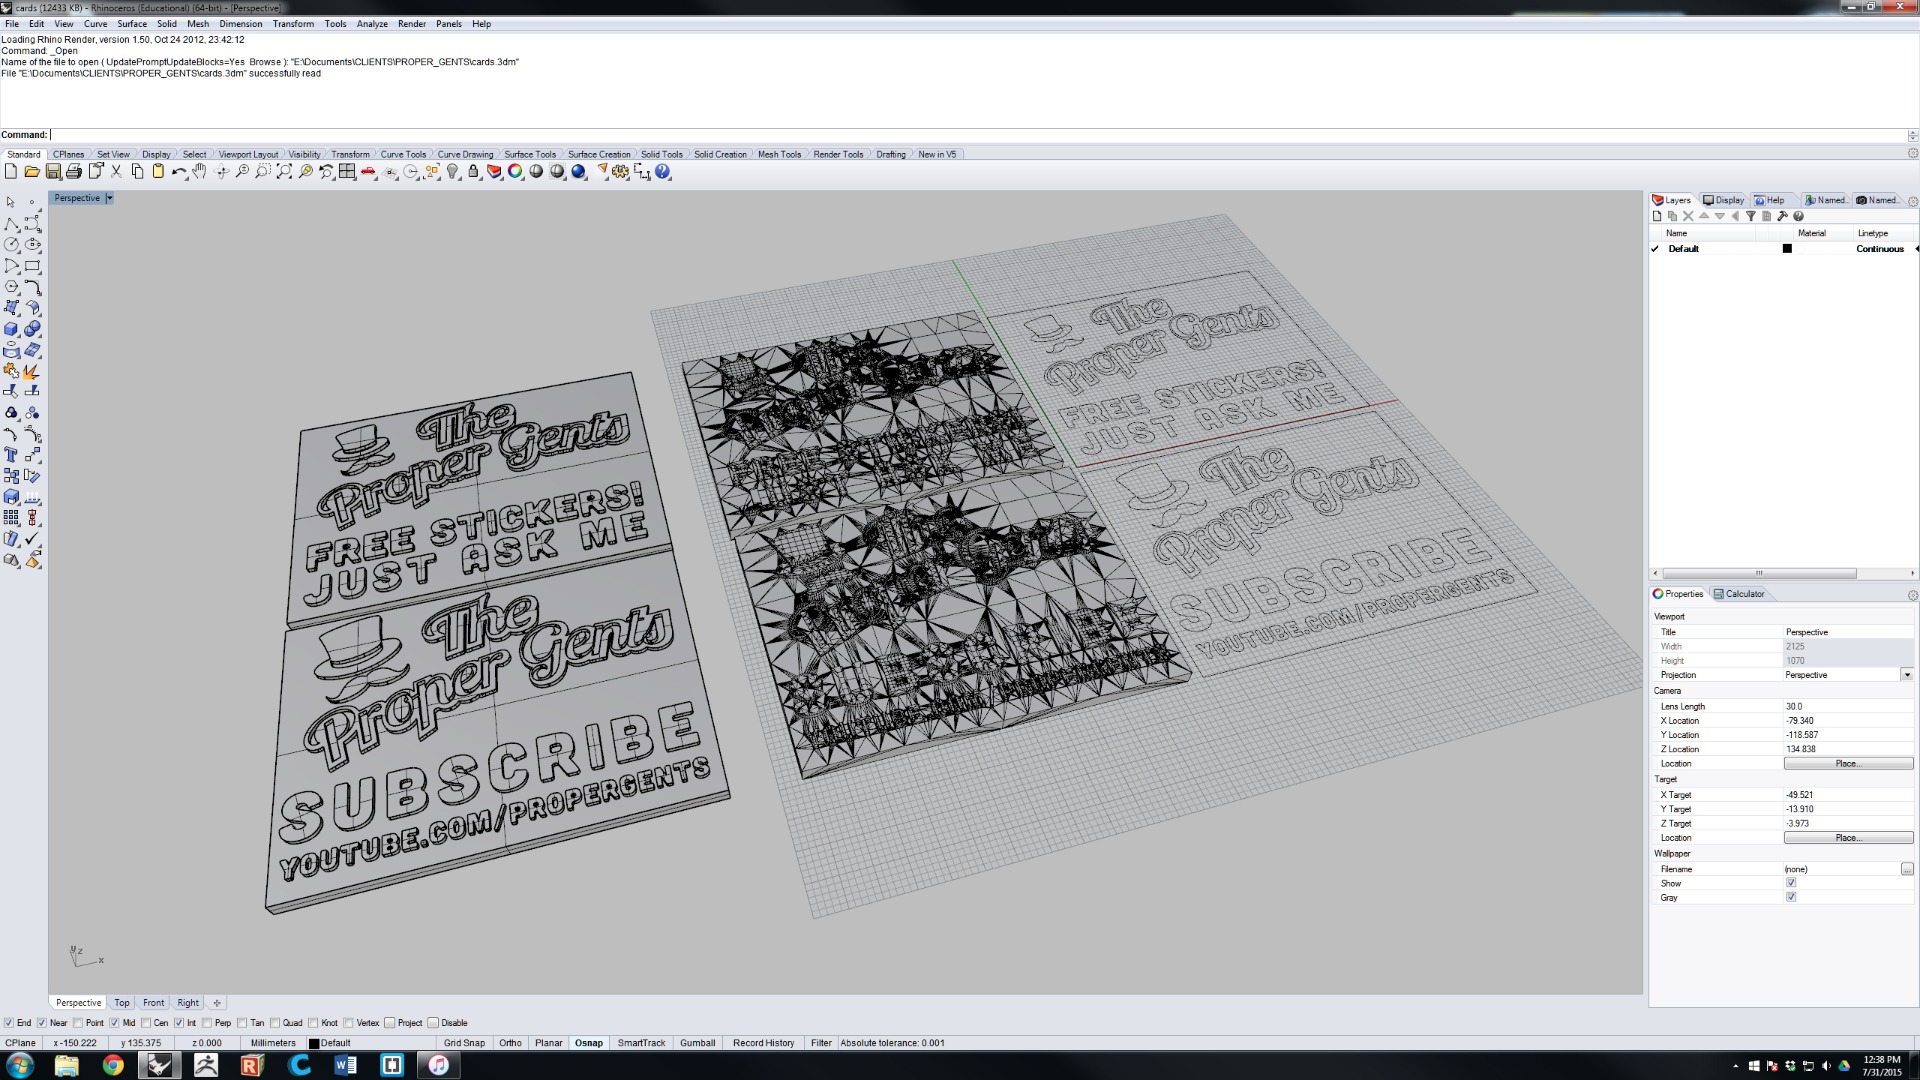Image resolution: width=1920 pixels, height=1080 pixels.
Task: Click the Save file icon
Action: point(53,172)
